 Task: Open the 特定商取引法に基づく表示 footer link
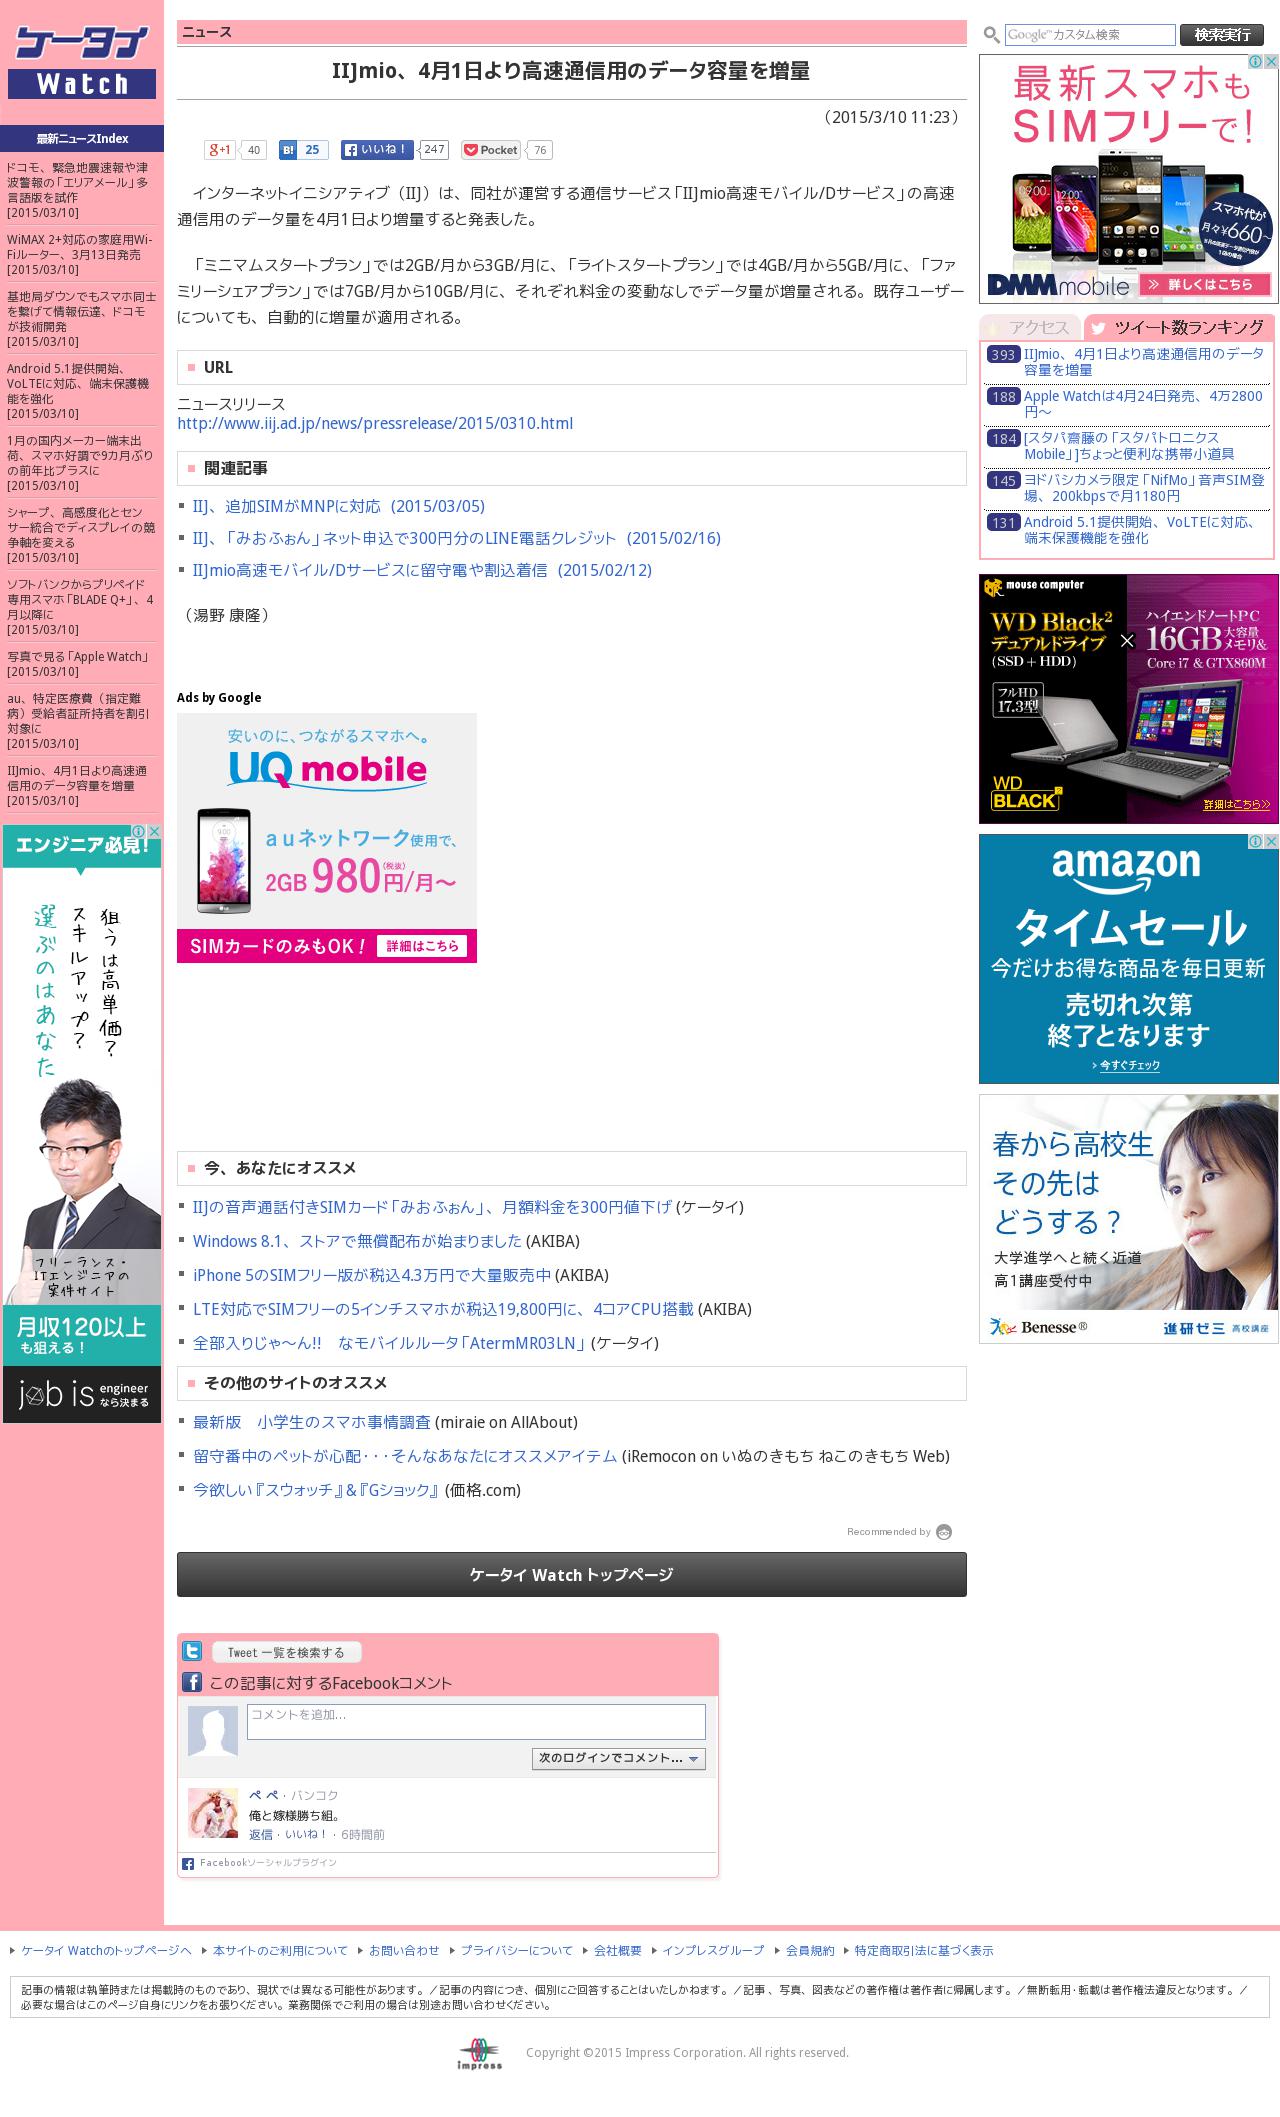click(x=924, y=1950)
